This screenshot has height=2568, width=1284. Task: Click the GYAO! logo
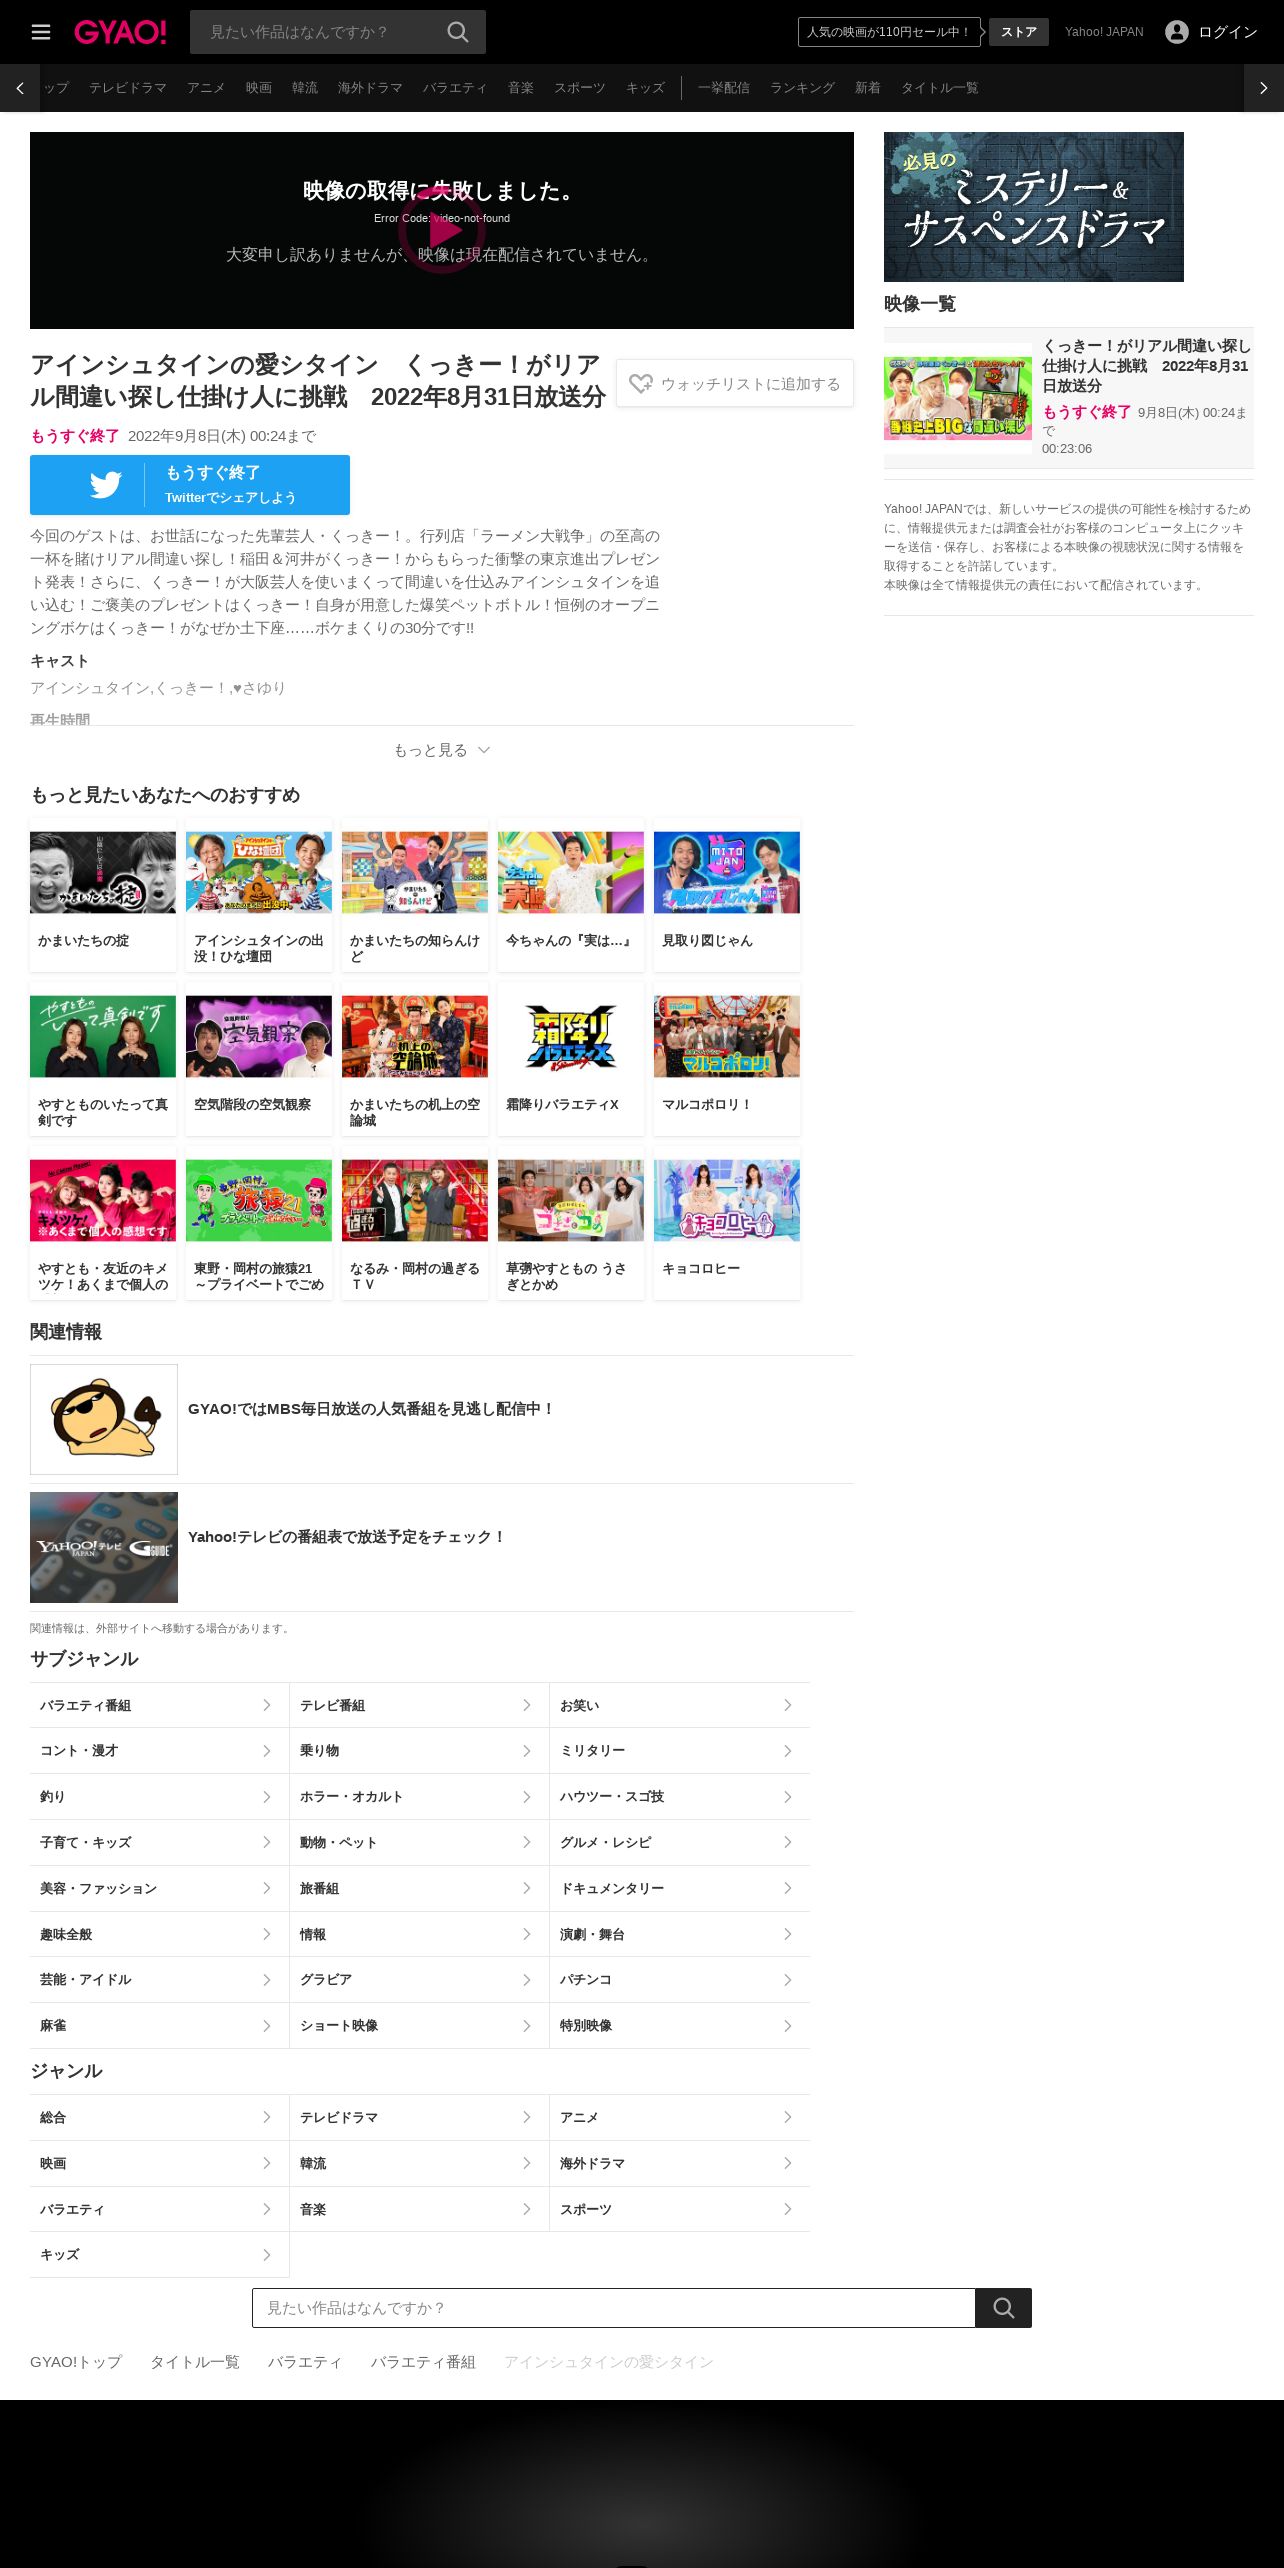point(120,32)
